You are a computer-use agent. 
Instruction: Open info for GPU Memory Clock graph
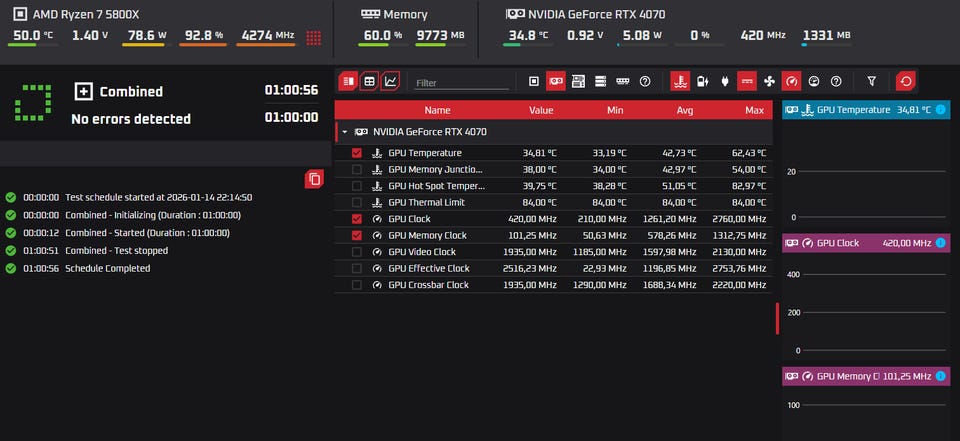click(940, 376)
